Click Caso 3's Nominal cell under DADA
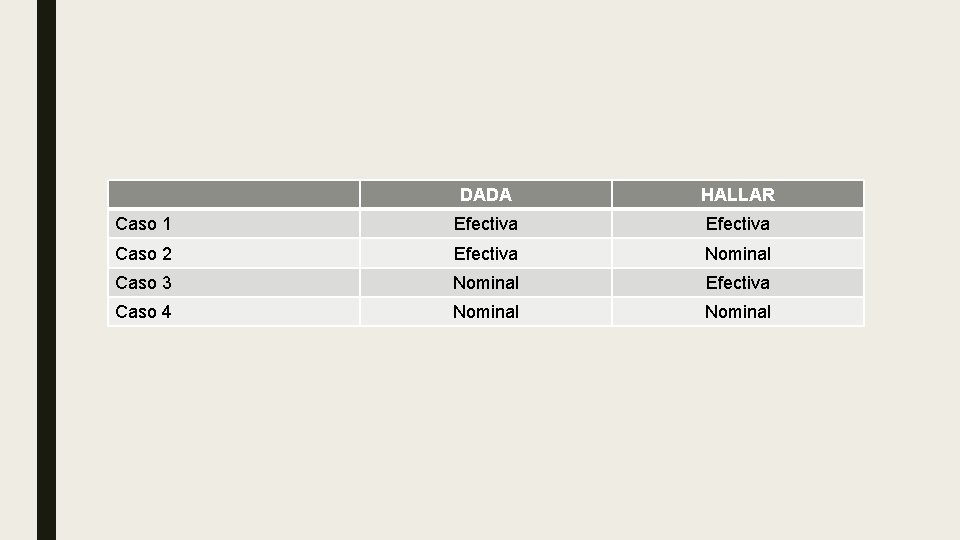This screenshot has width=960, height=540. (486, 283)
